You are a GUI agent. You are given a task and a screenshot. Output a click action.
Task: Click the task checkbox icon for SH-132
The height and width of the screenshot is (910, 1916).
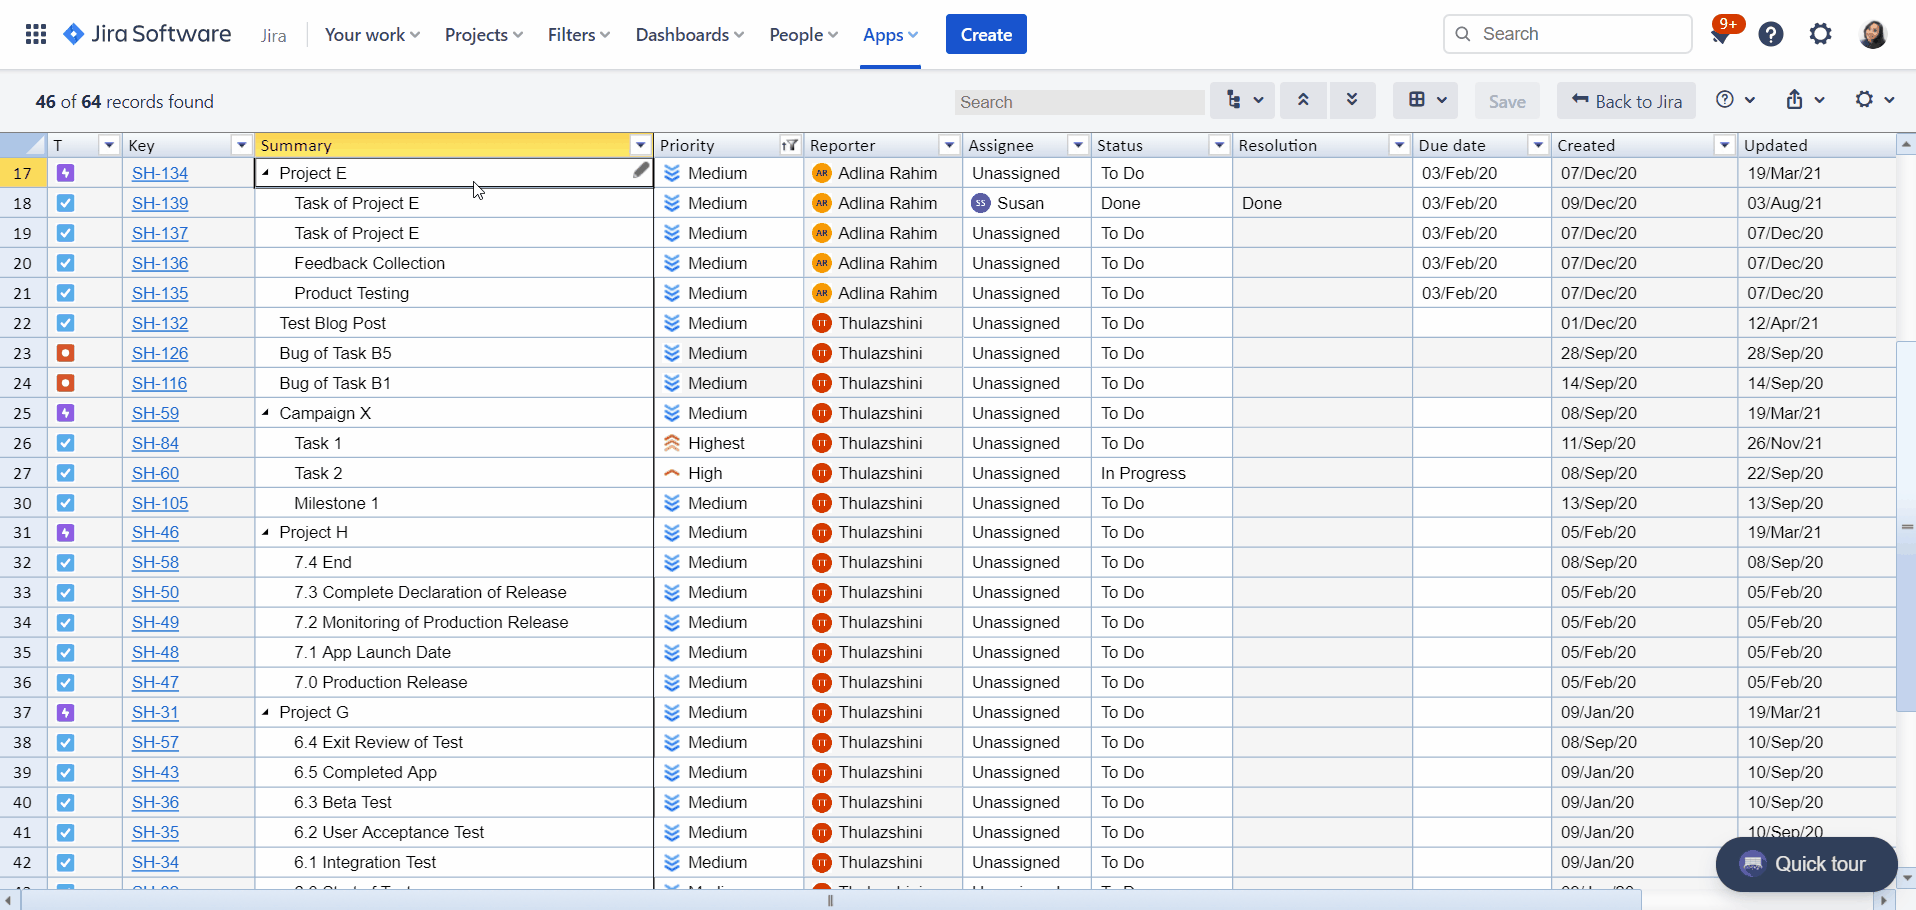tap(65, 323)
